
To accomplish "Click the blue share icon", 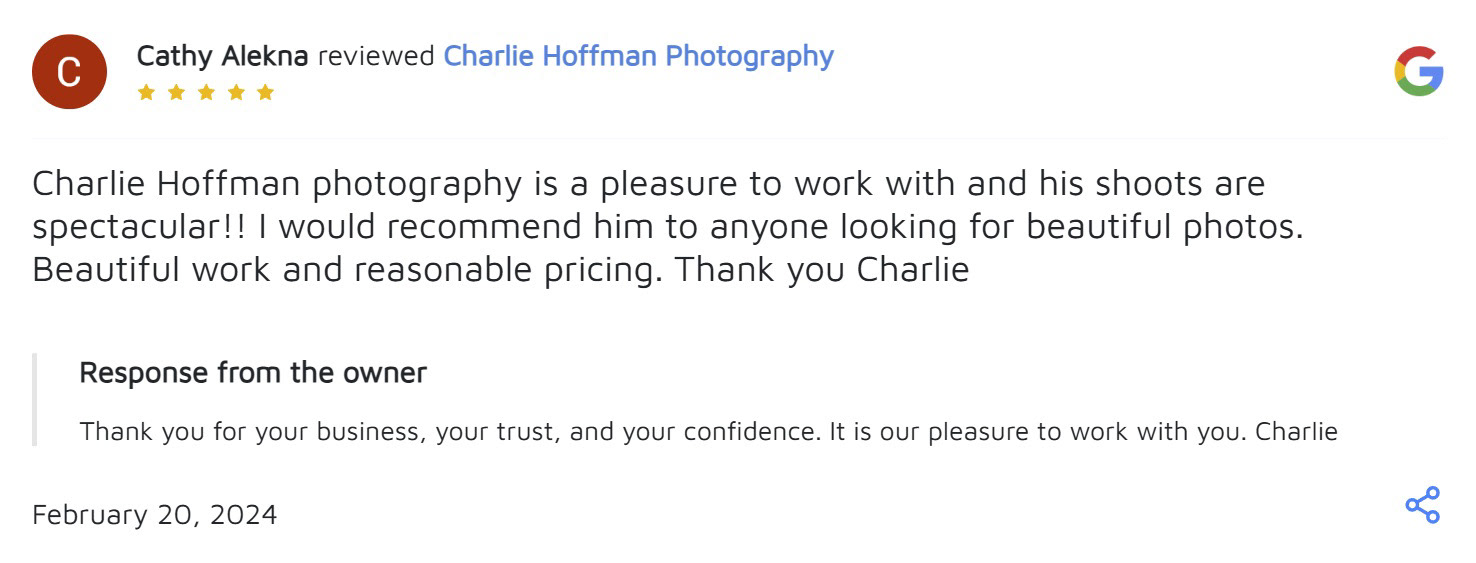I will click(1422, 505).
